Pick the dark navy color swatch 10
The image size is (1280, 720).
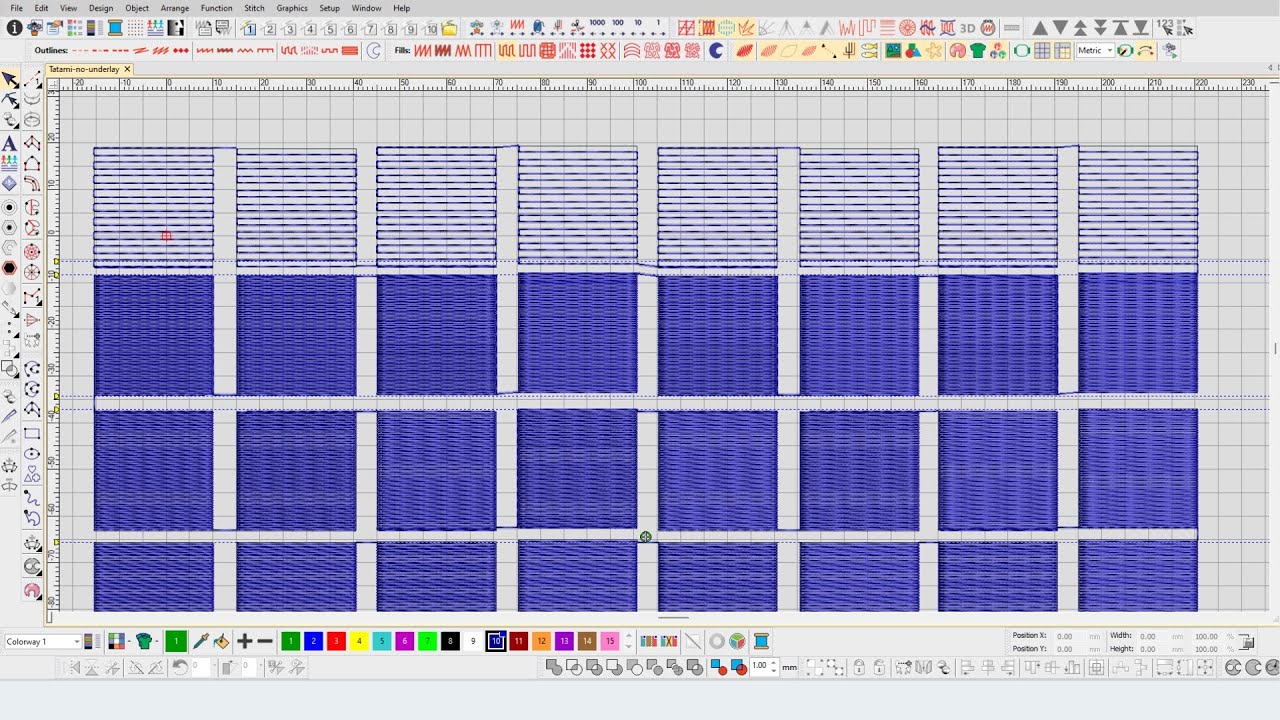pyautogui.click(x=496, y=641)
